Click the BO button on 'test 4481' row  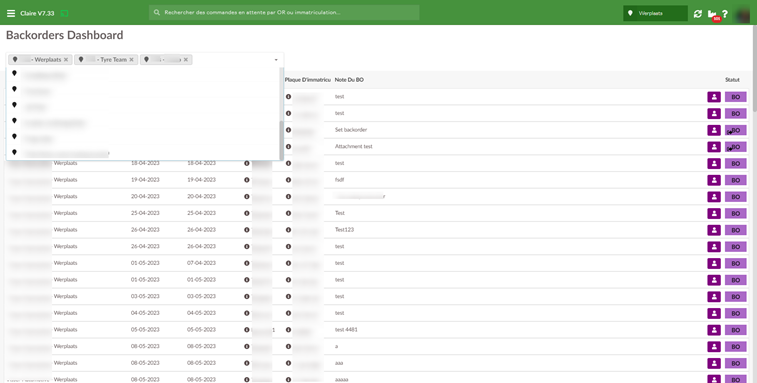tap(735, 330)
